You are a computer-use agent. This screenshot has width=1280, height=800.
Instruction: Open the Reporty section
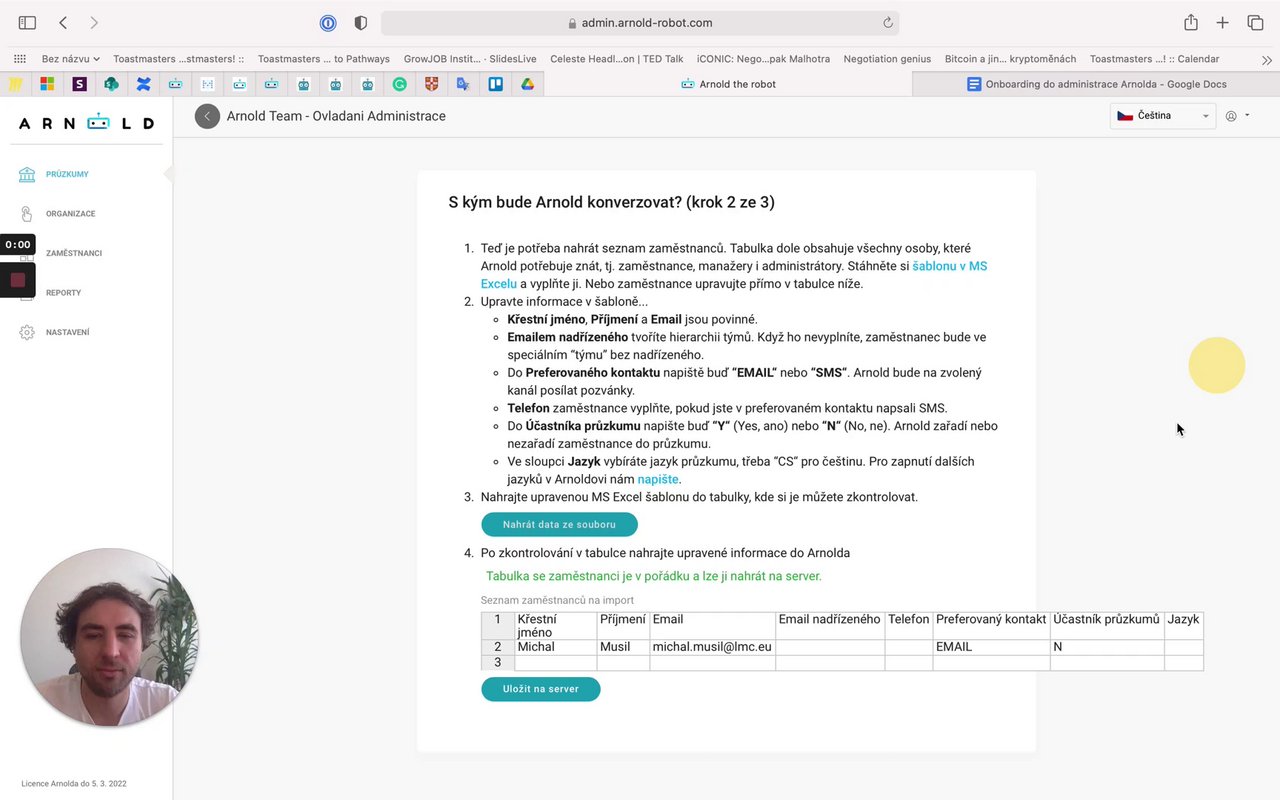pos(63,293)
